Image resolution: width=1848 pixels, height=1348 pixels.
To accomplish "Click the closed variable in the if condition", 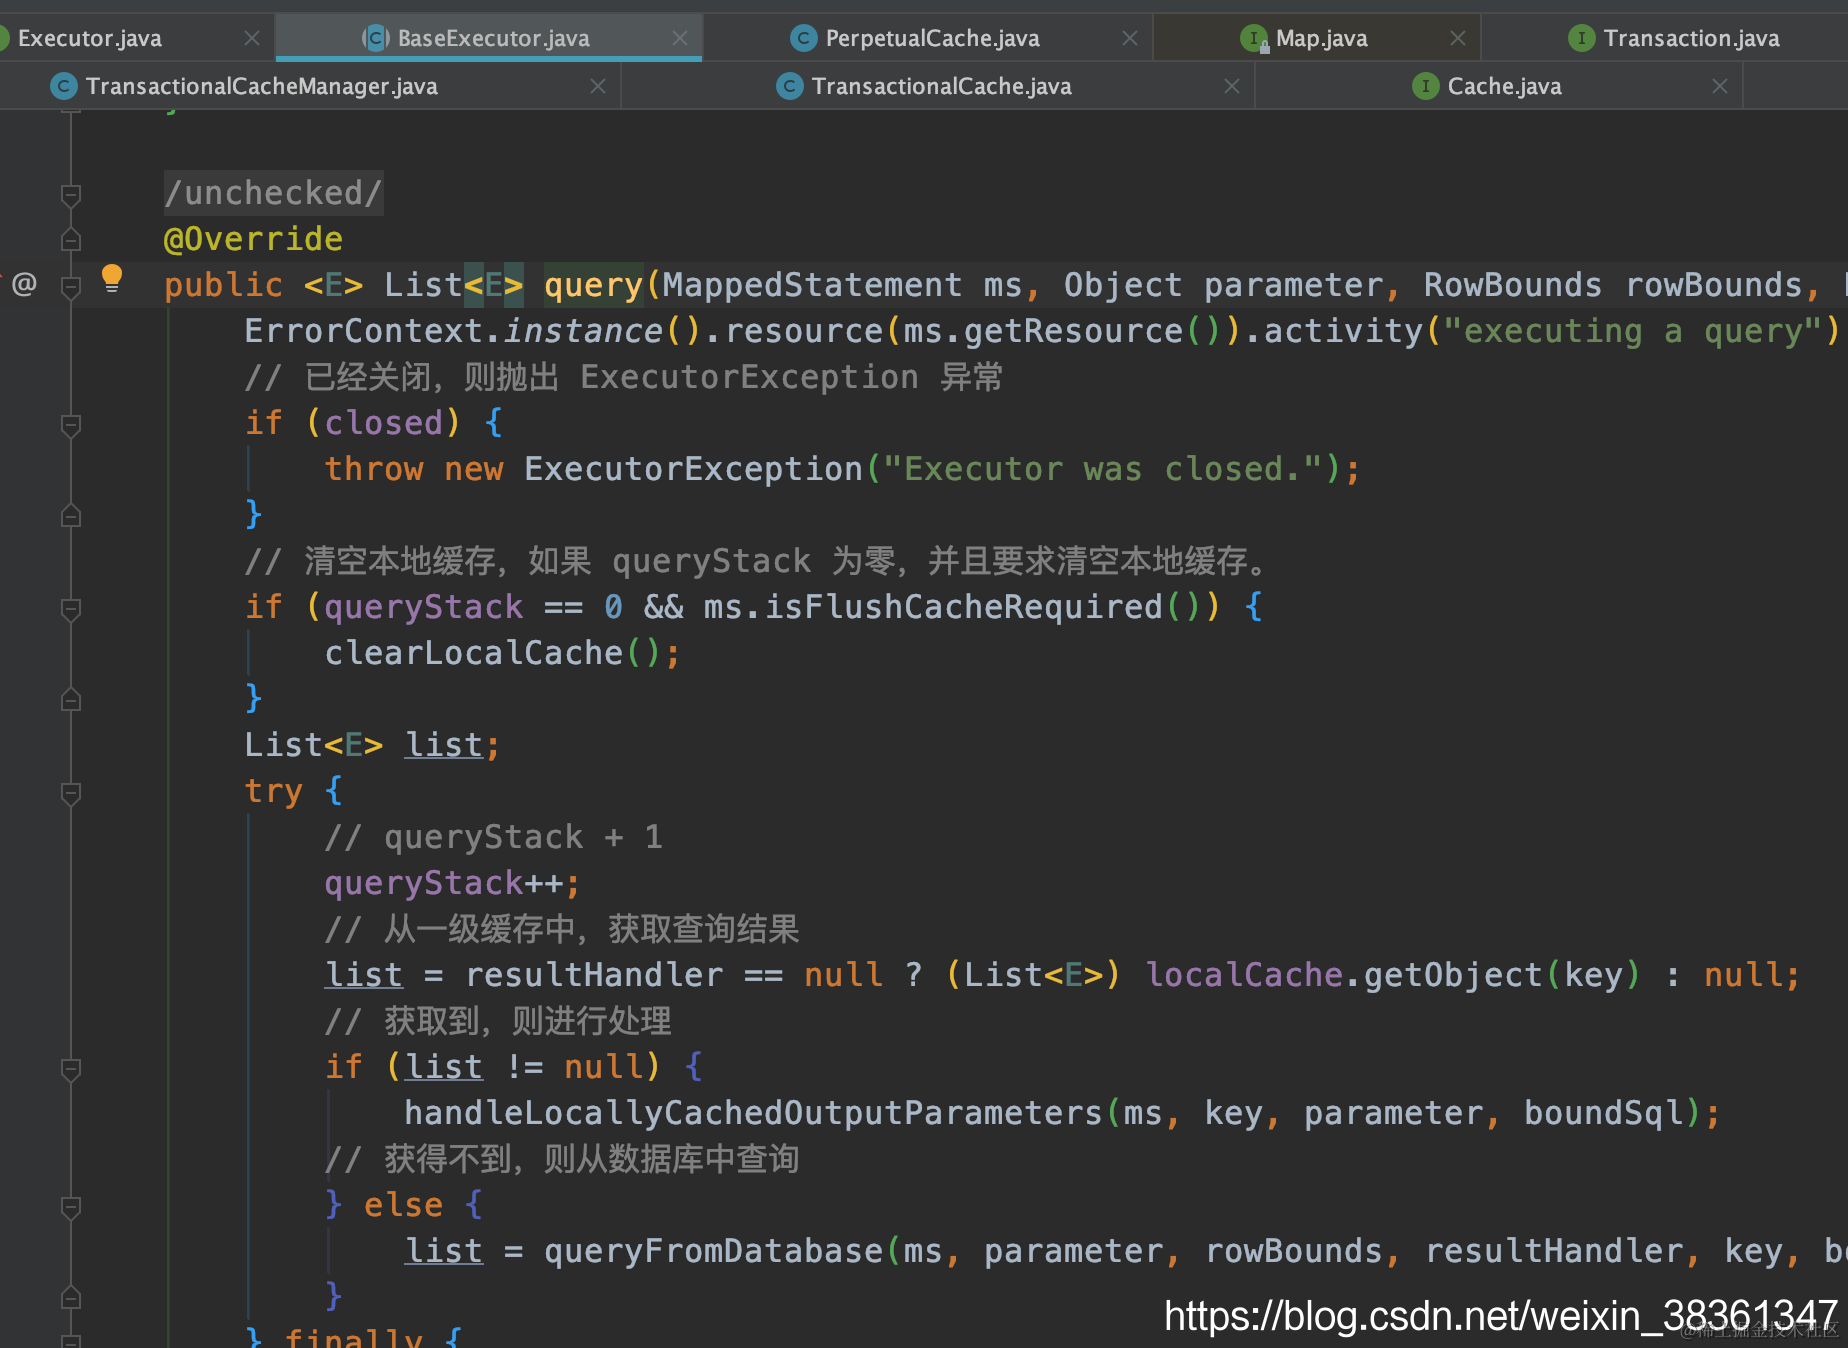I will coord(383,423).
